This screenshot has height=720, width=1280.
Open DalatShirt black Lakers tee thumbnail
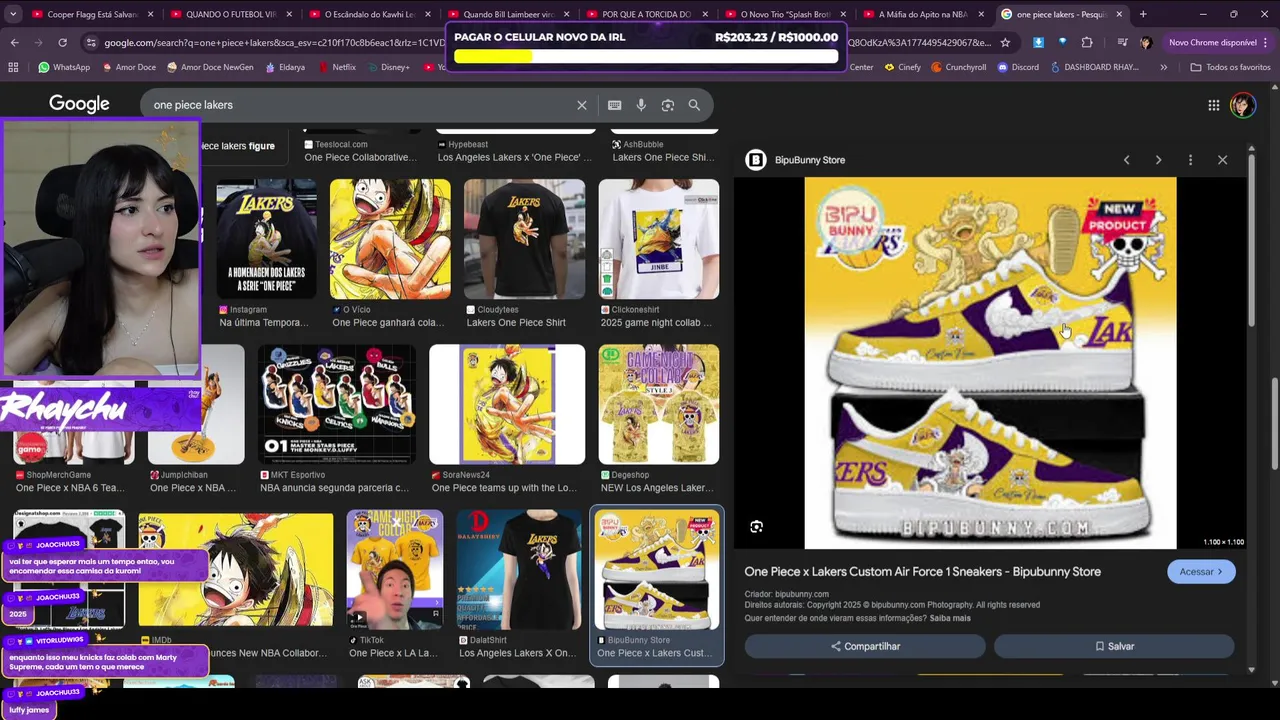click(x=518, y=569)
